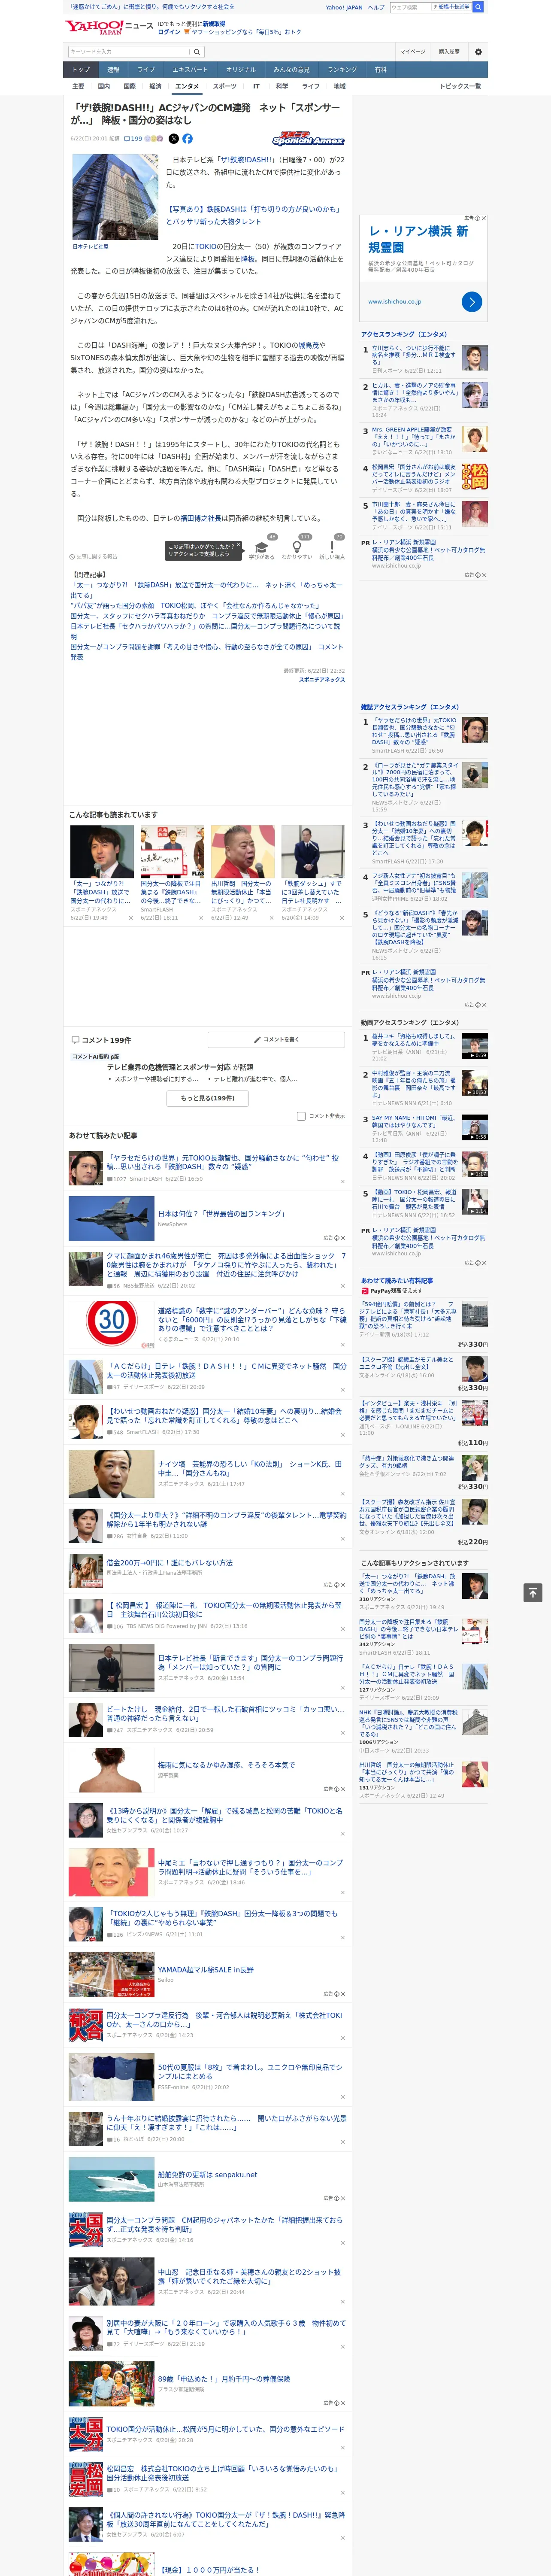Click 日本テレビ社屋 article photo

(114, 196)
